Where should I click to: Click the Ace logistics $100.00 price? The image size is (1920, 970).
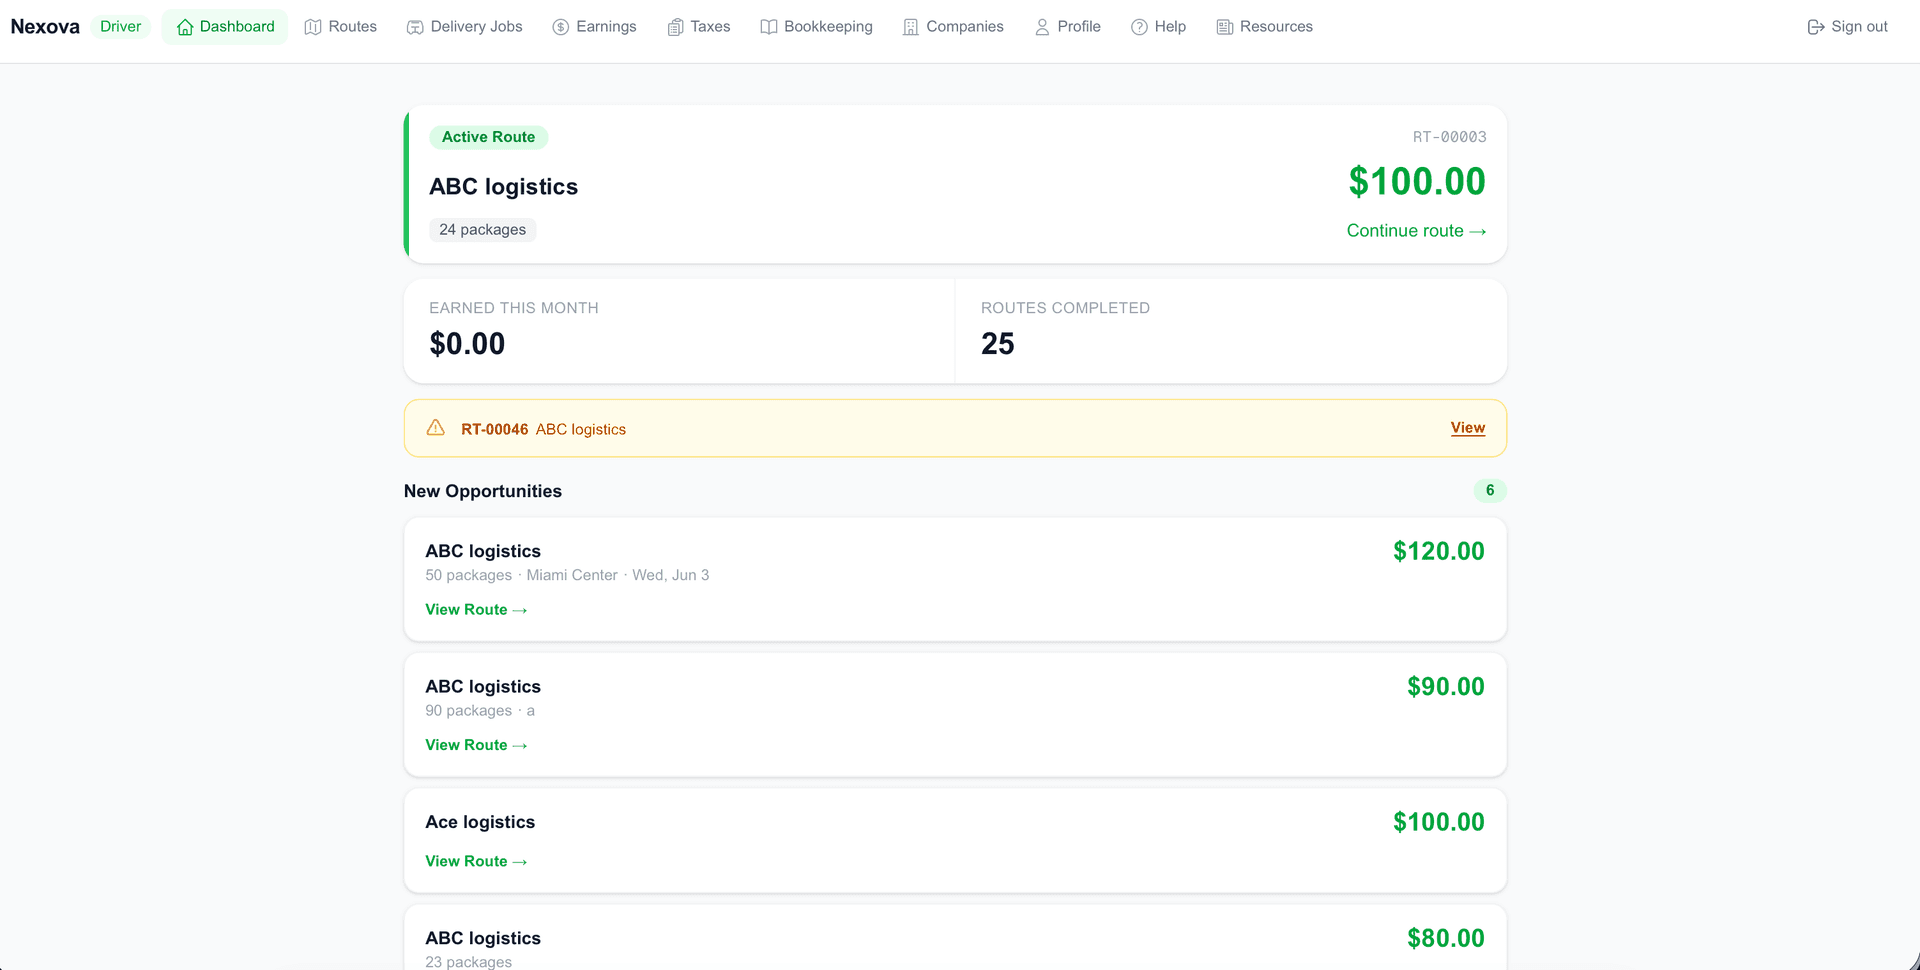click(1439, 822)
